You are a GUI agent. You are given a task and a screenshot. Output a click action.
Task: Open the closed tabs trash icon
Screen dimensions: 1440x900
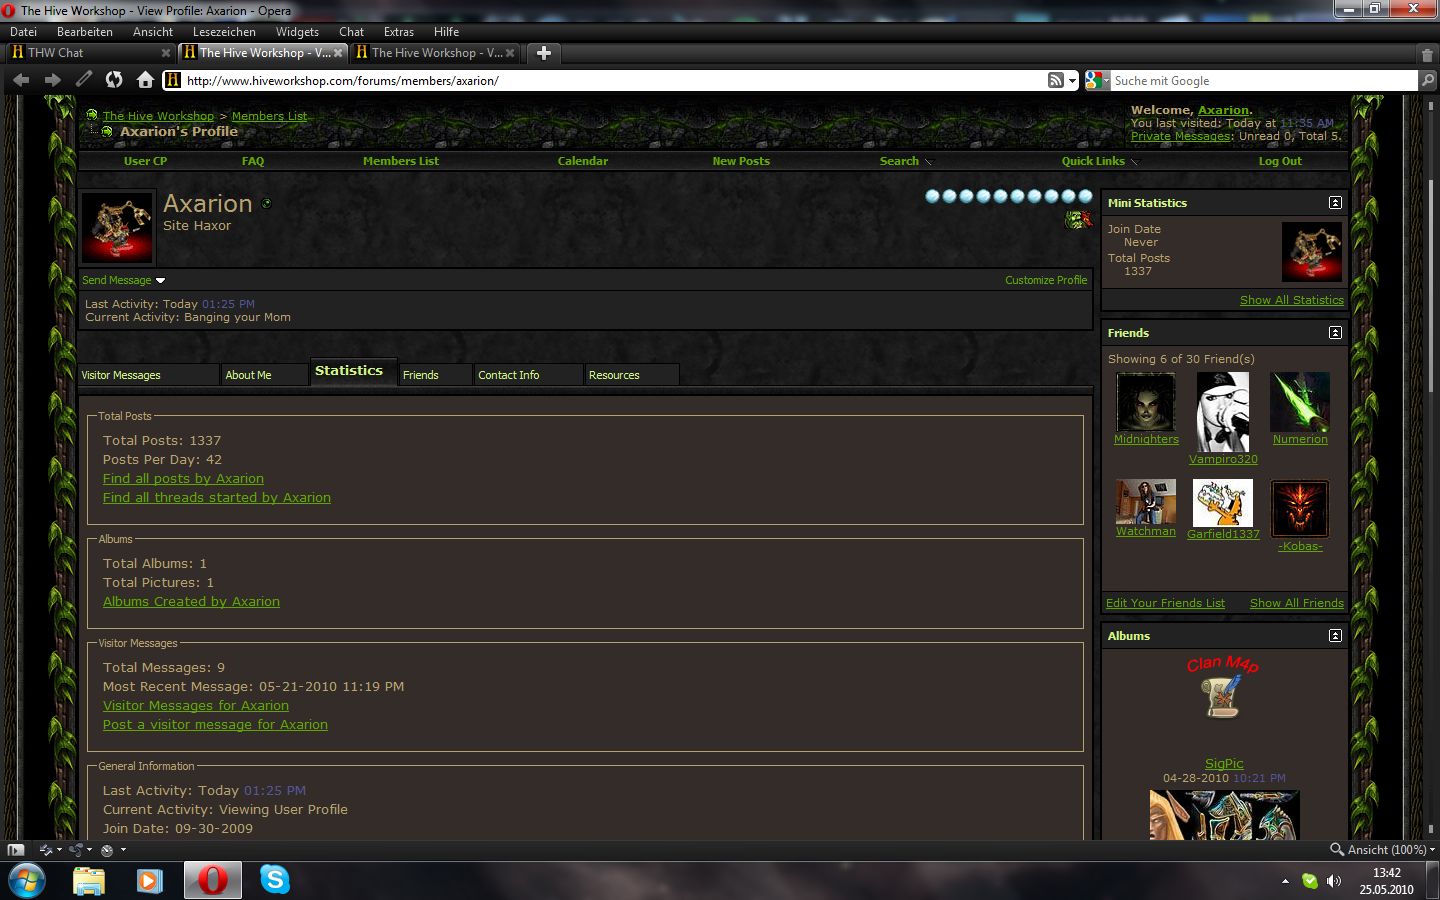(1427, 54)
